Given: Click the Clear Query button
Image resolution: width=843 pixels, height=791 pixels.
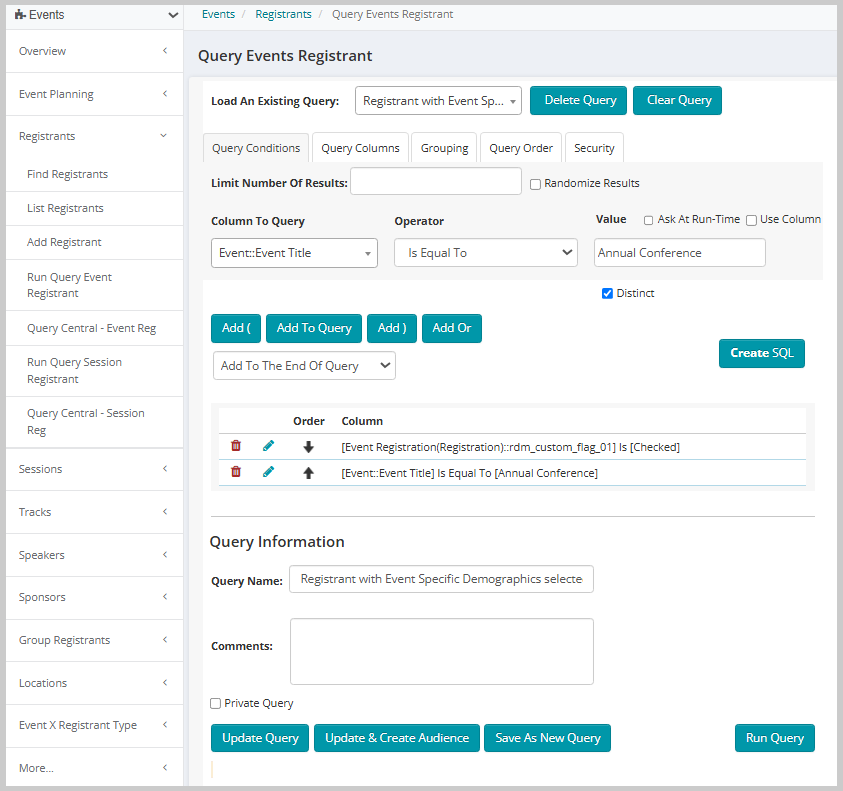Looking at the screenshot, I should coord(677,101).
